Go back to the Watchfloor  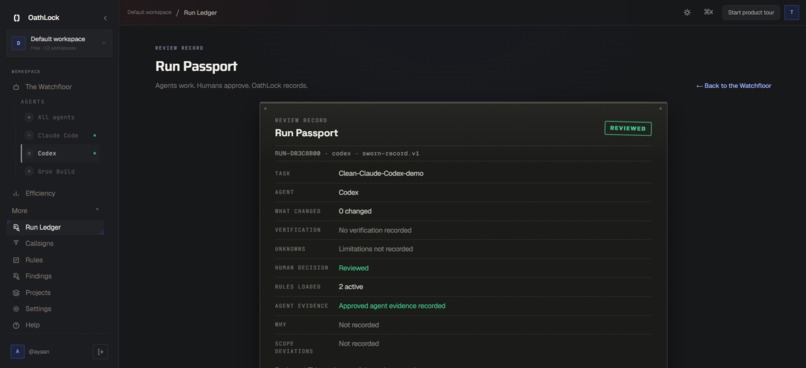[x=734, y=86]
